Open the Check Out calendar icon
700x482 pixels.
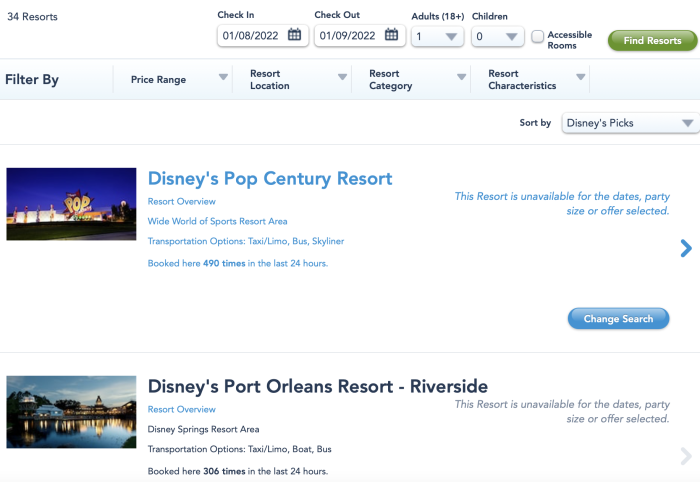tap(392, 35)
